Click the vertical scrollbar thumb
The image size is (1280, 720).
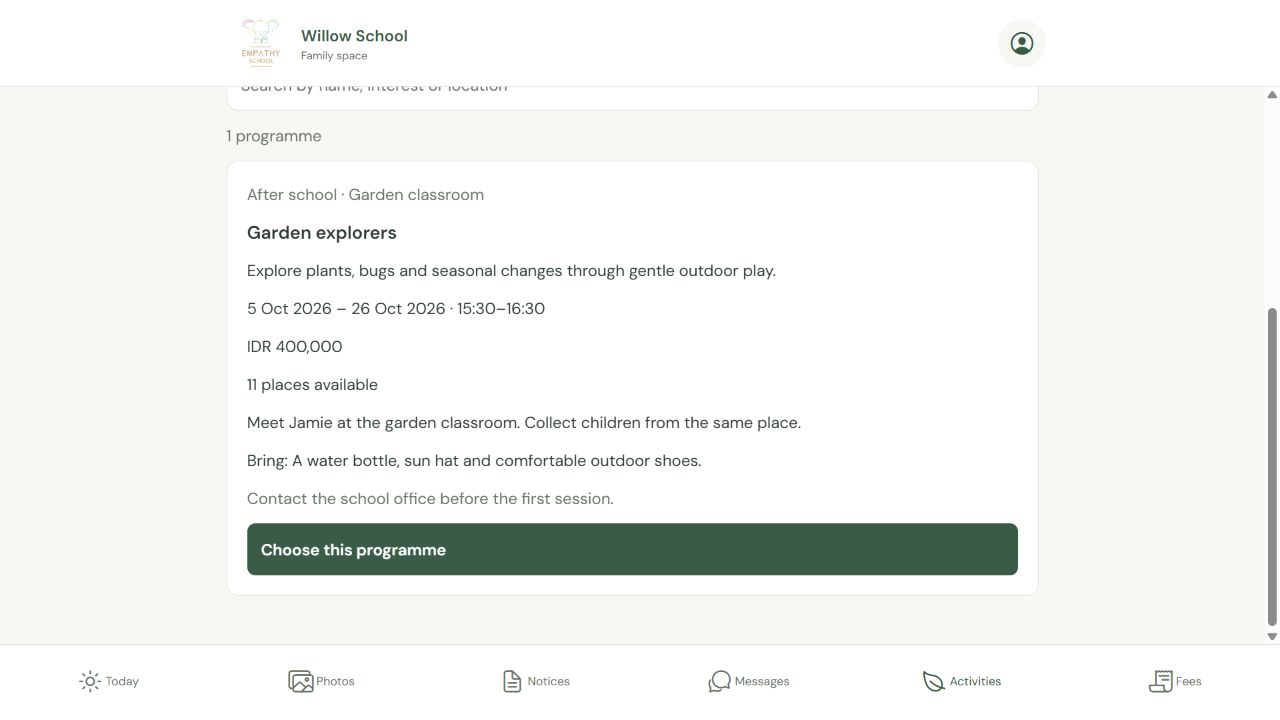pyautogui.click(x=1272, y=466)
